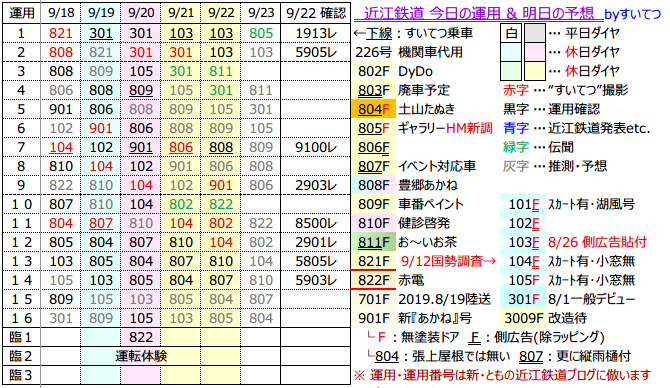
Task: Click red 901 in row 6
Action: coord(100,128)
